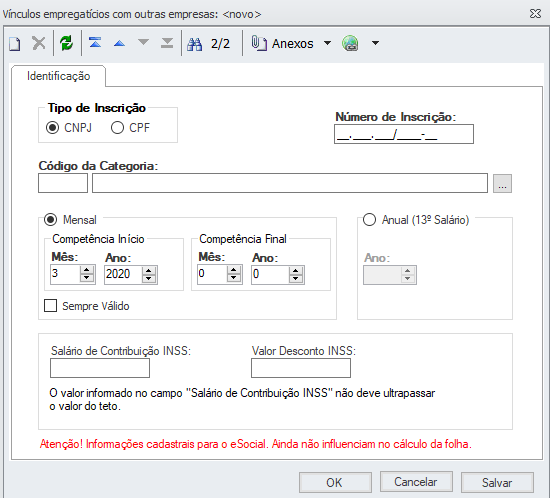Screen dimensions: 550x498
Task: Close the Vínculos empregatícios dialog
Action: pos(535,14)
